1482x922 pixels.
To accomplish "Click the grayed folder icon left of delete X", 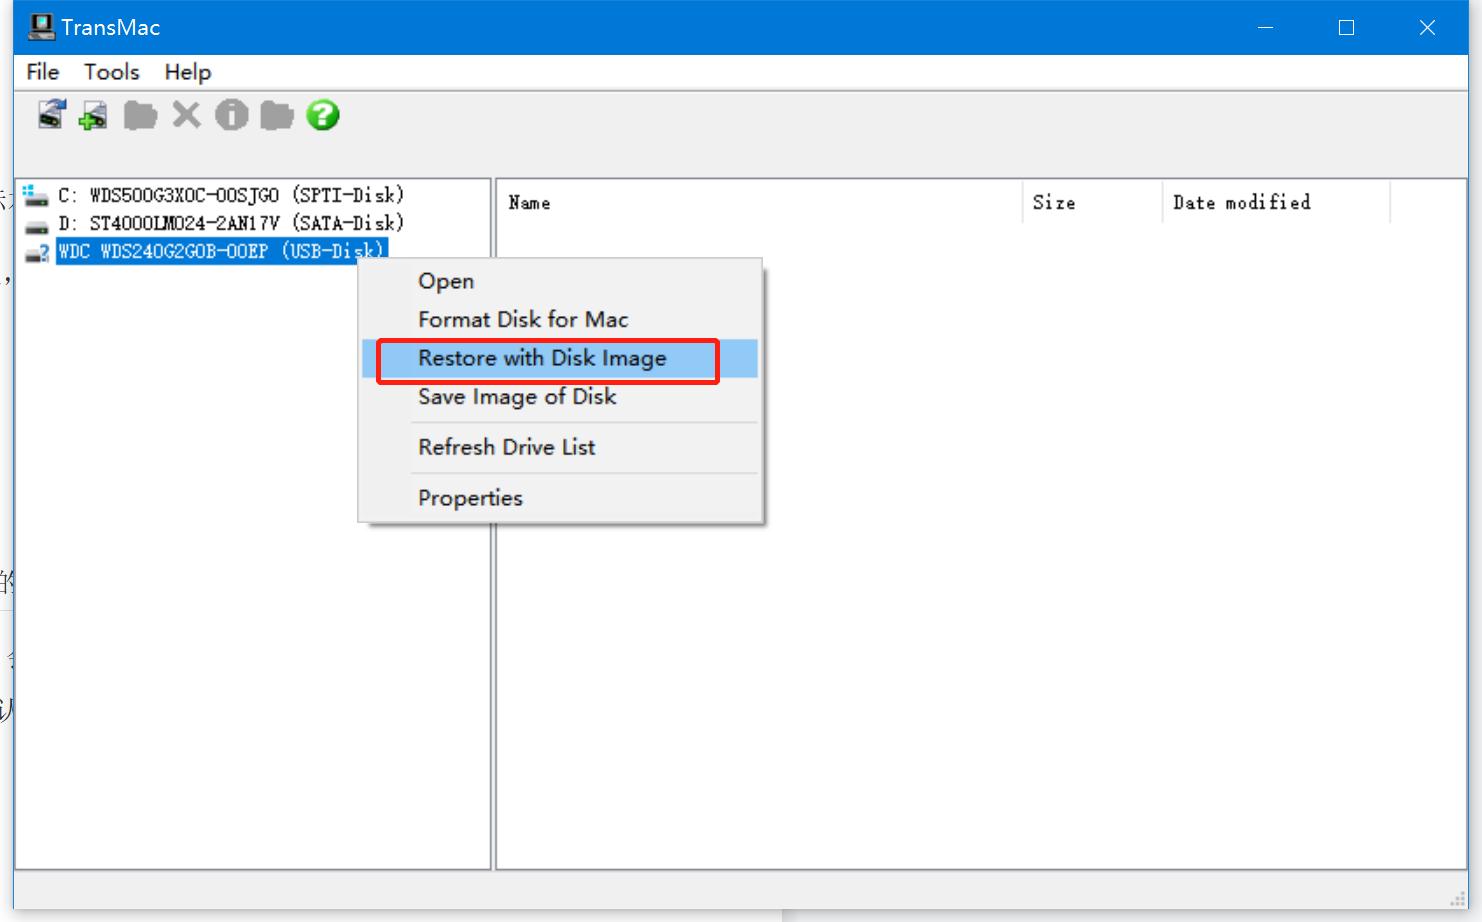I will tap(140, 116).
